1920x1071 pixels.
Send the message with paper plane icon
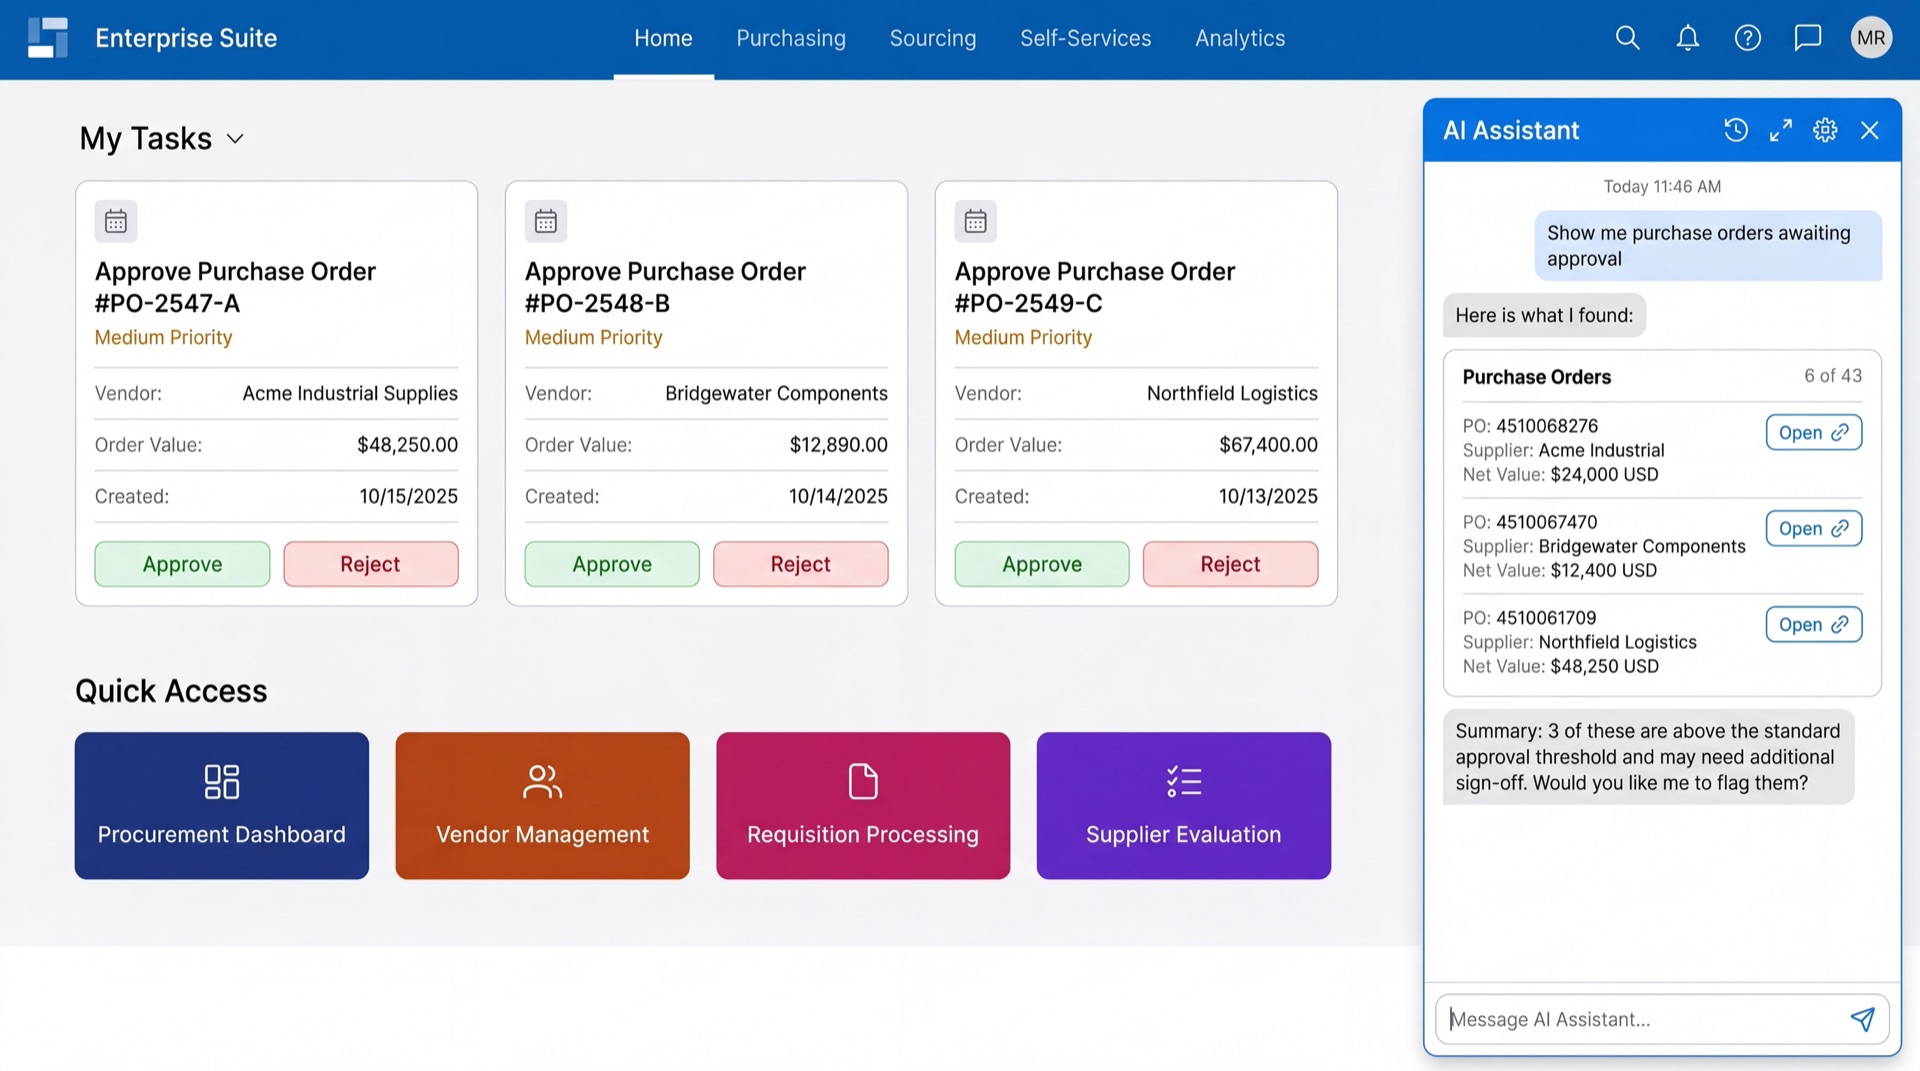click(1862, 1019)
